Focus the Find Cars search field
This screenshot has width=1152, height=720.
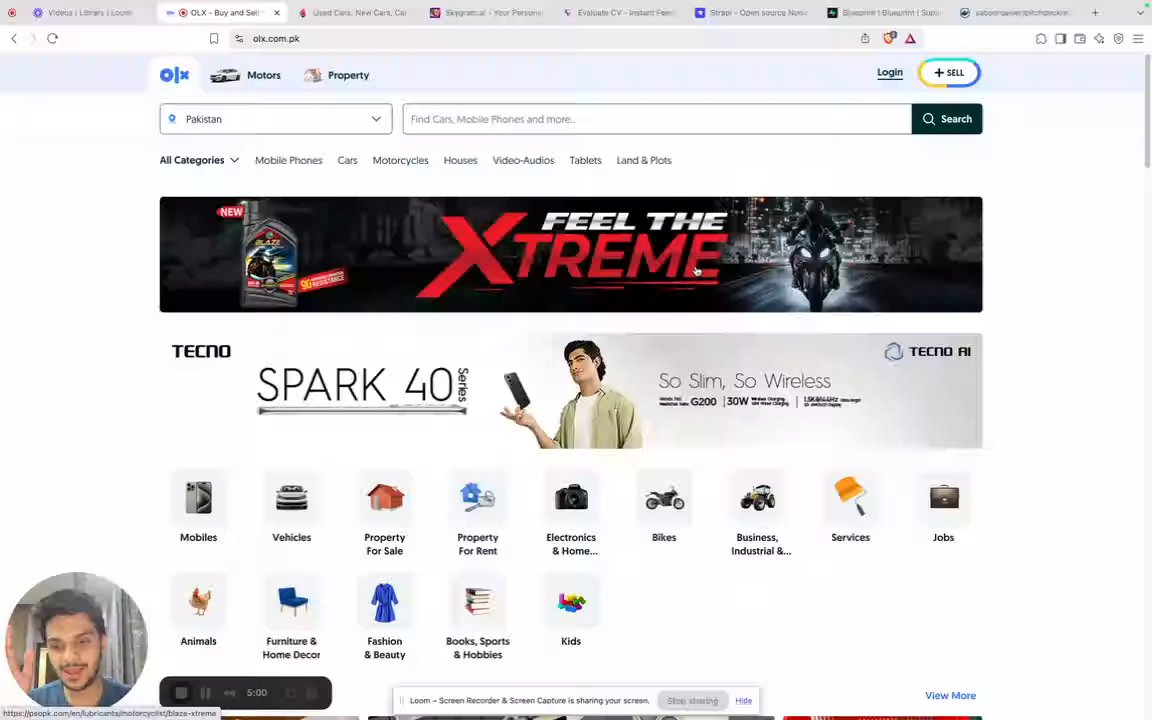tap(657, 119)
